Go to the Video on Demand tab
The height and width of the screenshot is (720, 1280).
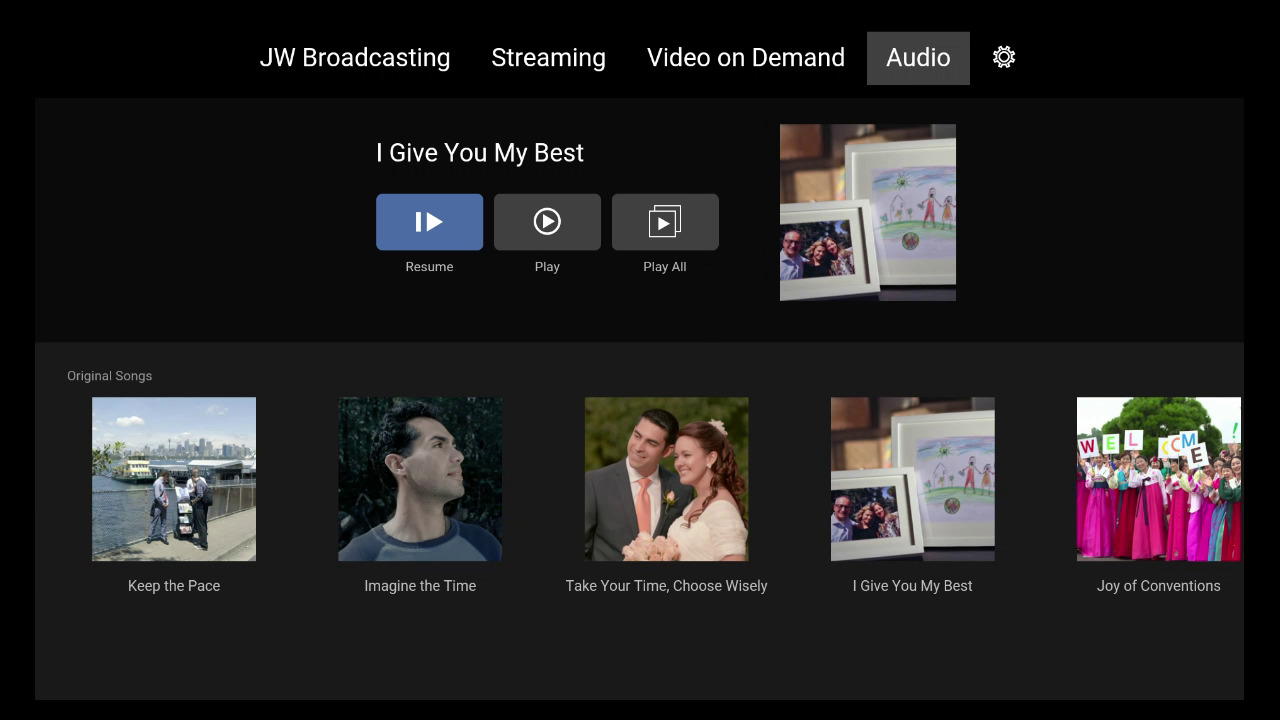pos(745,58)
